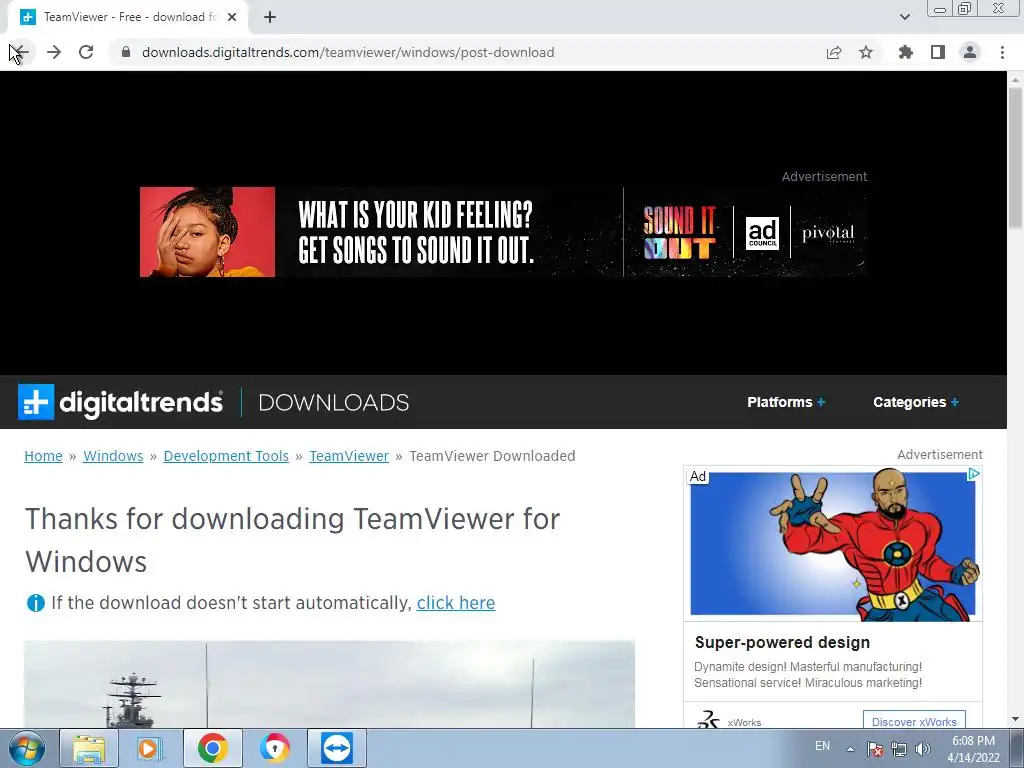This screenshot has width=1024, height=768.
Task: Select the TeamViewer - Free download tab
Action: click(x=129, y=17)
